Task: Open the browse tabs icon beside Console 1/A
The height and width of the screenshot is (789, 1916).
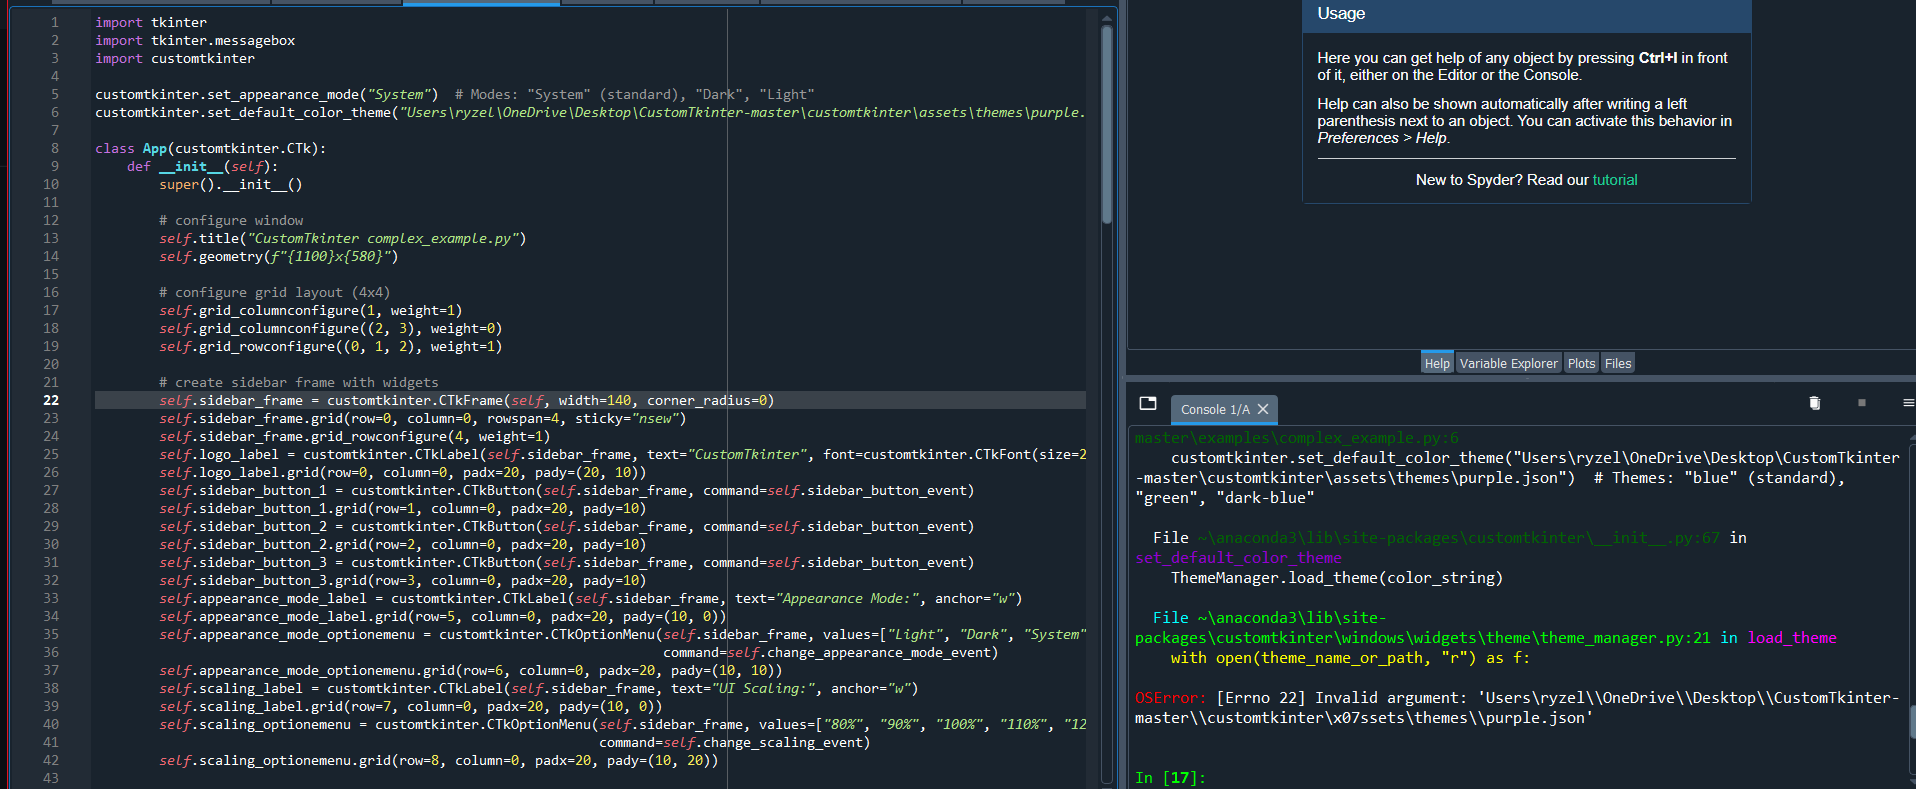Action: tap(1148, 403)
